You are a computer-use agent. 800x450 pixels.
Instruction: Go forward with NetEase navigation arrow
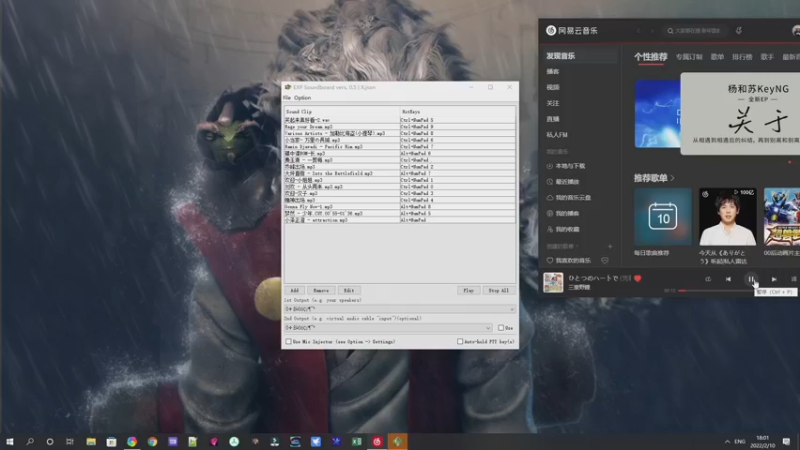[652, 31]
